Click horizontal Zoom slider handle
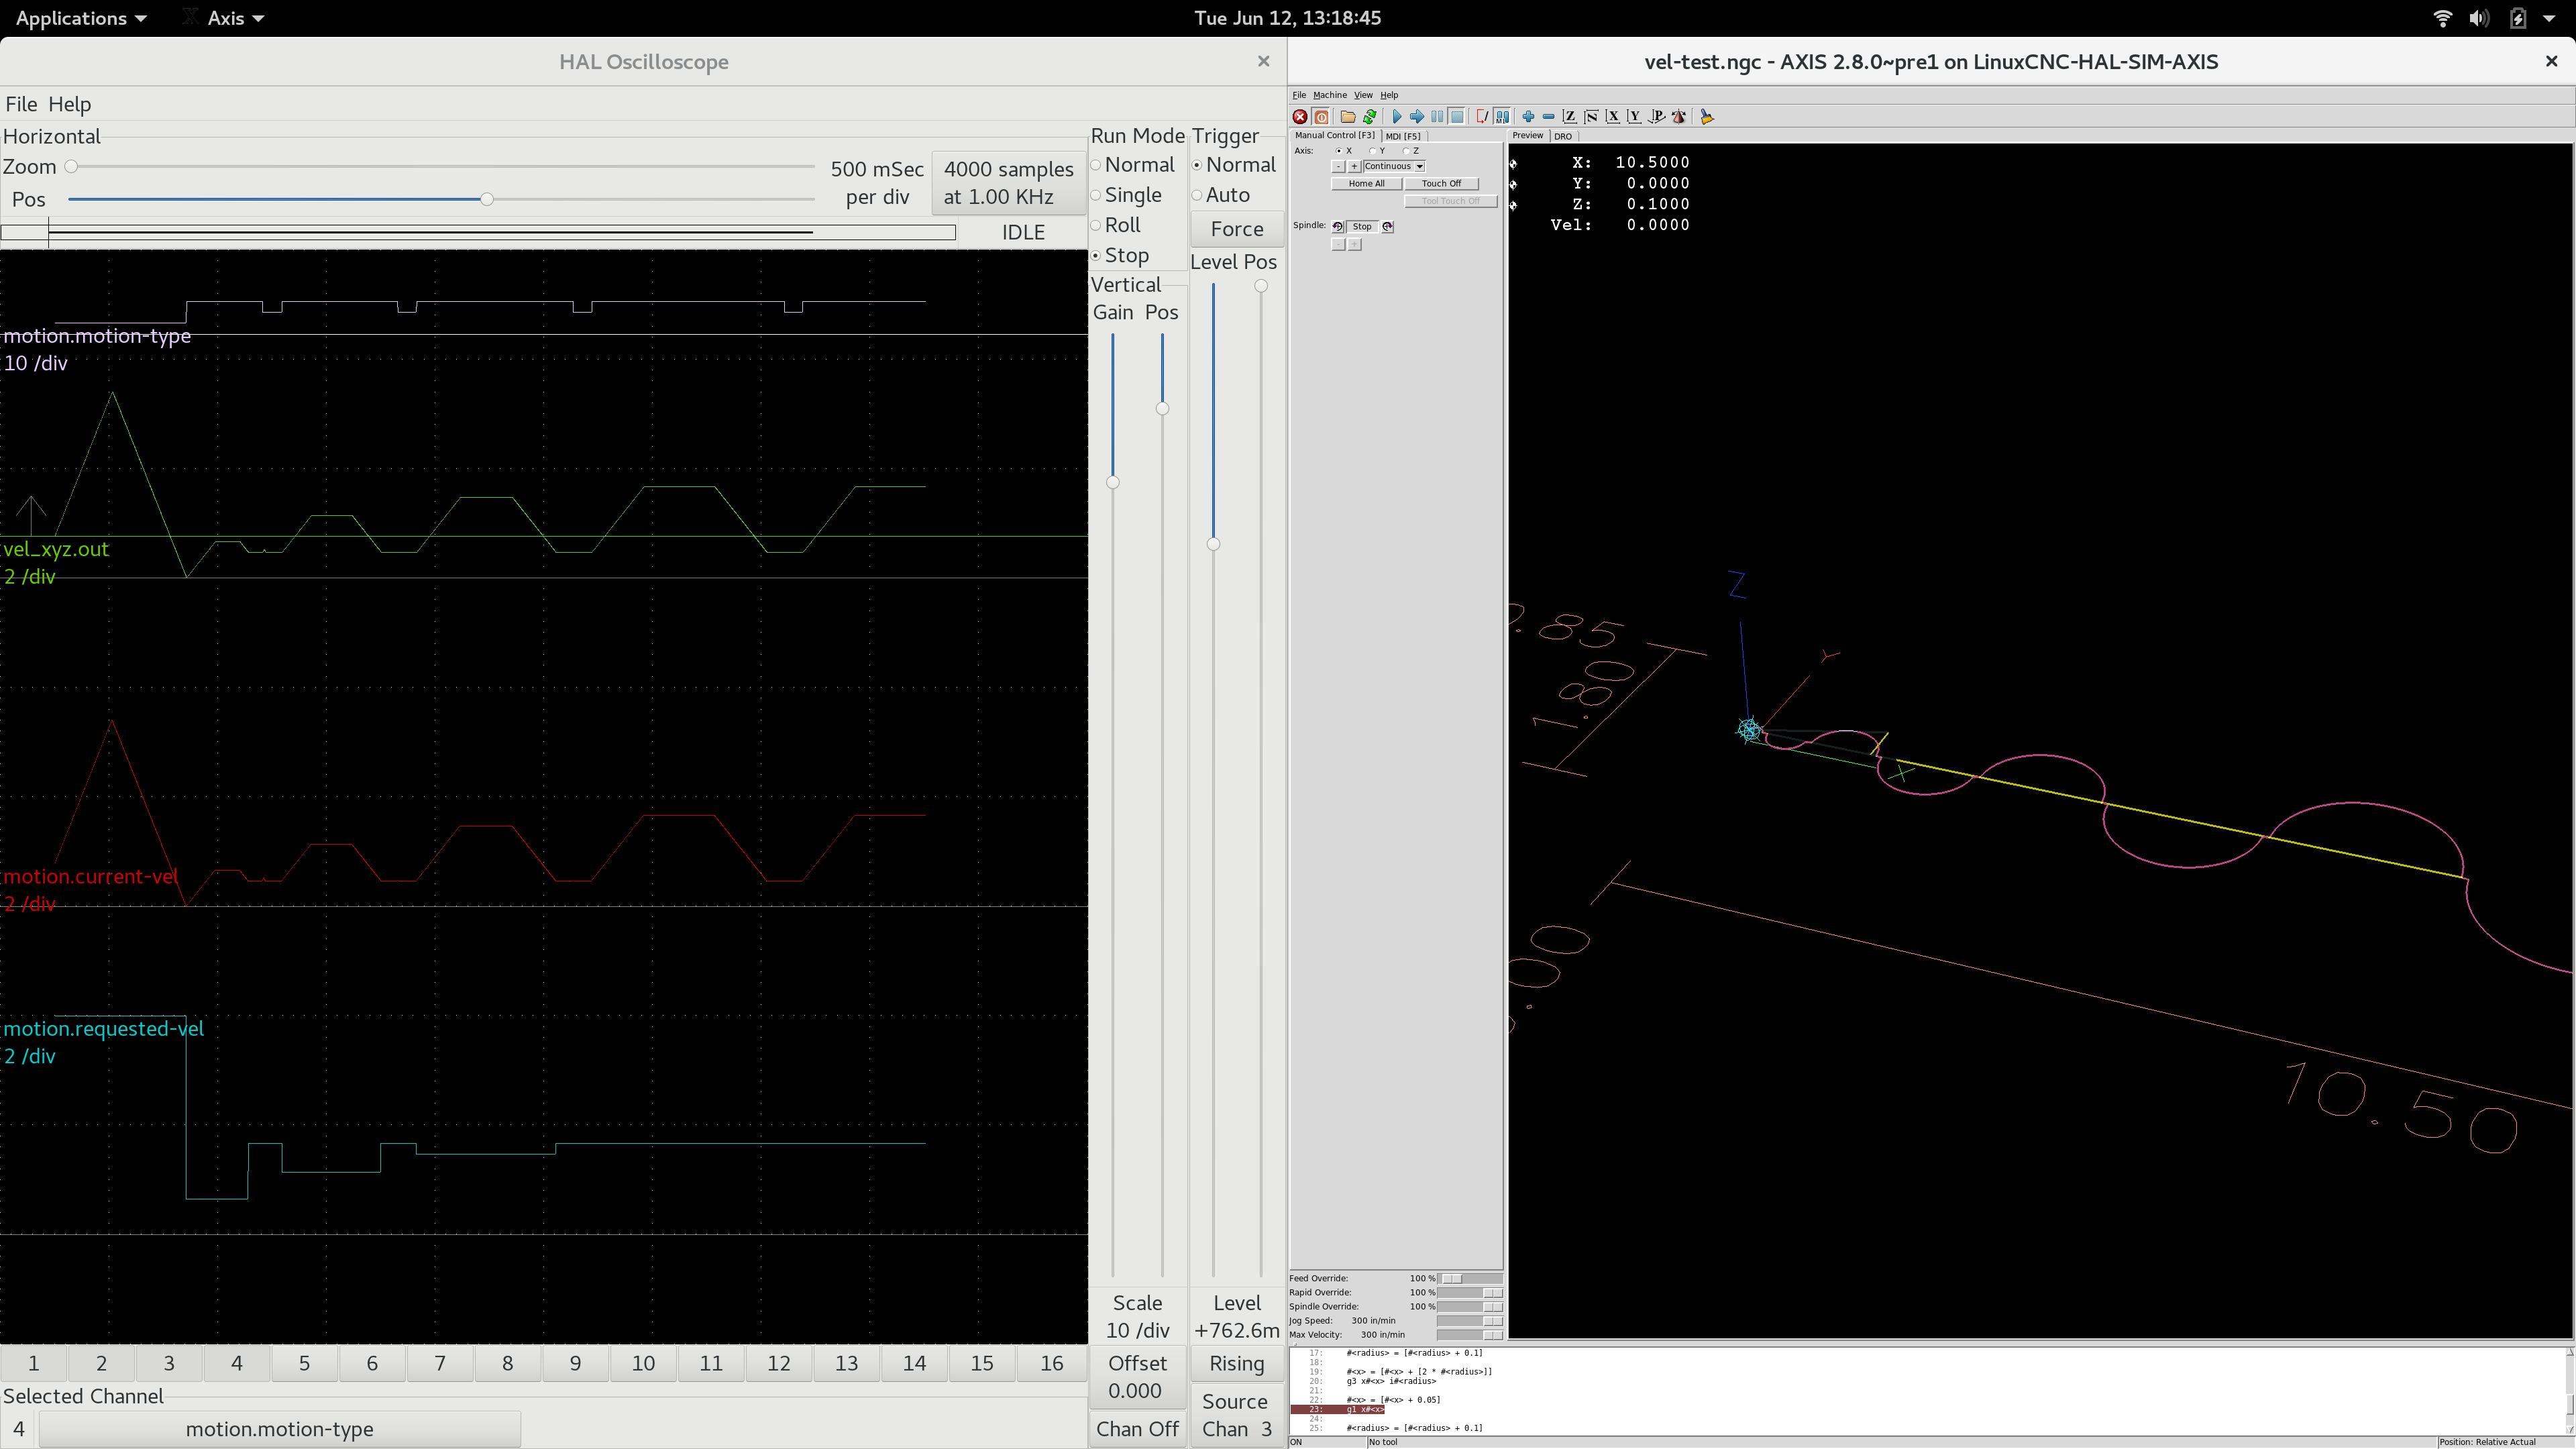 click(x=71, y=167)
